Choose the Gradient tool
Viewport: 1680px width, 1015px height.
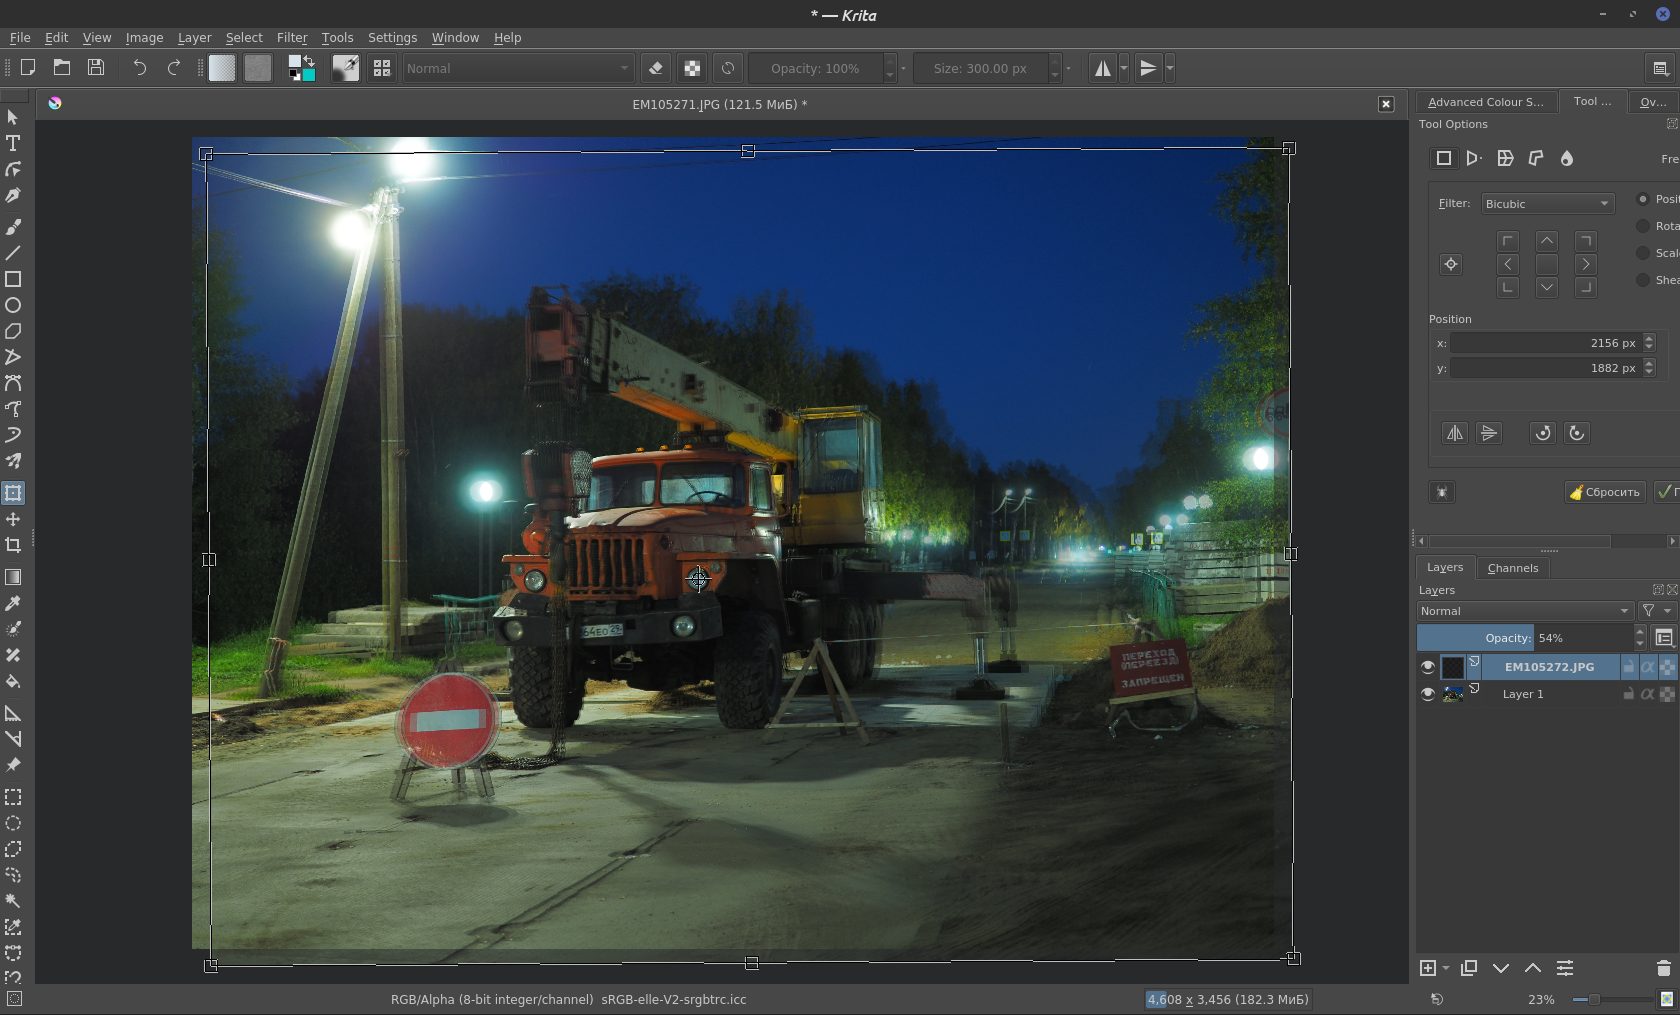coord(13,577)
